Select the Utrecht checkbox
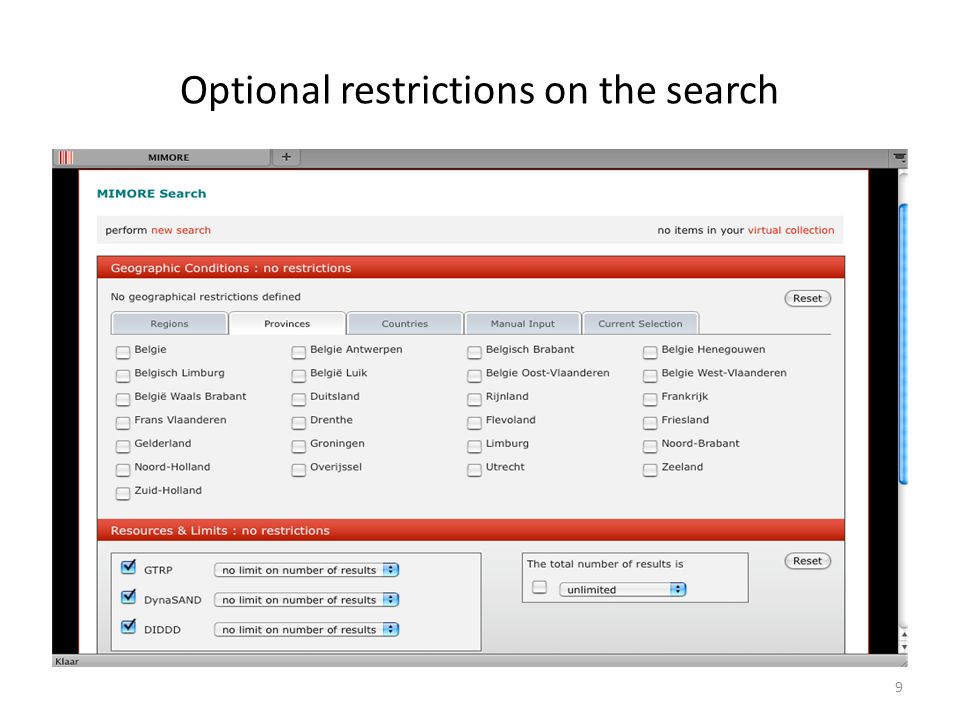Screen dimensions: 960x720 pos(474,469)
